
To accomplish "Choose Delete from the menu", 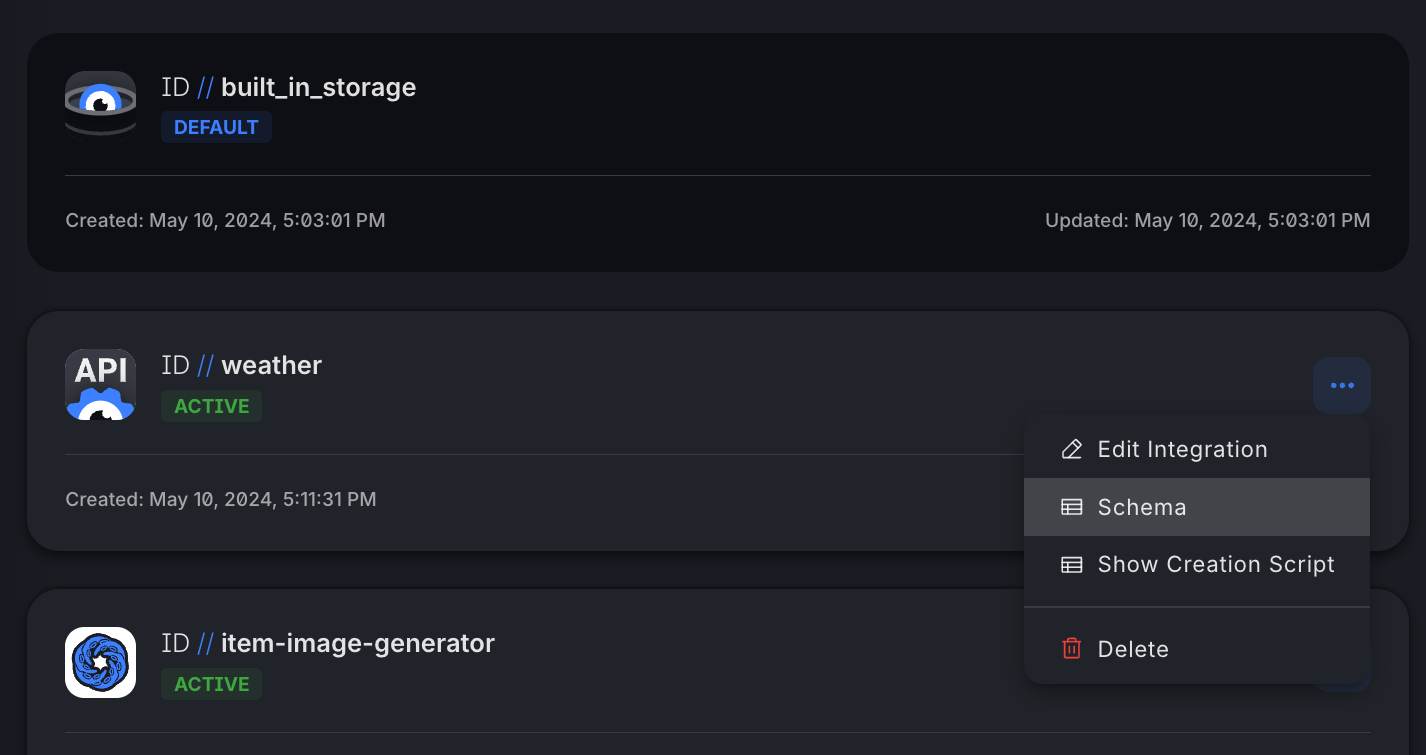I will [x=1197, y=649].
